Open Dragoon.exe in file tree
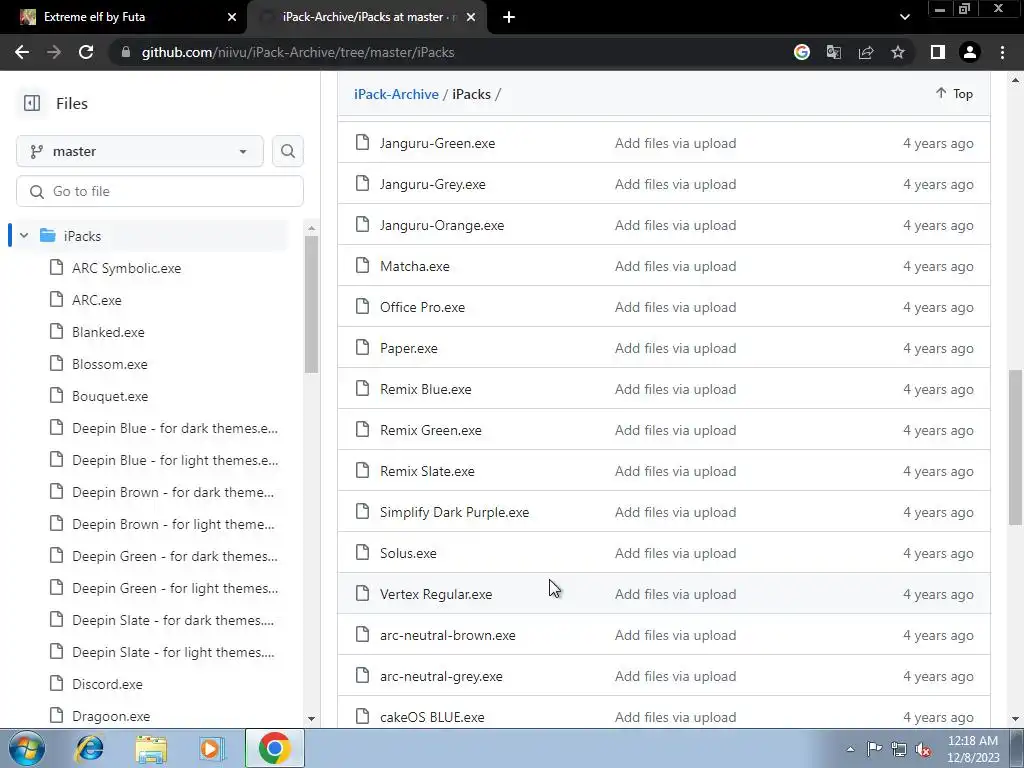This screenshot has width=1024, height=768. [111, 716]
